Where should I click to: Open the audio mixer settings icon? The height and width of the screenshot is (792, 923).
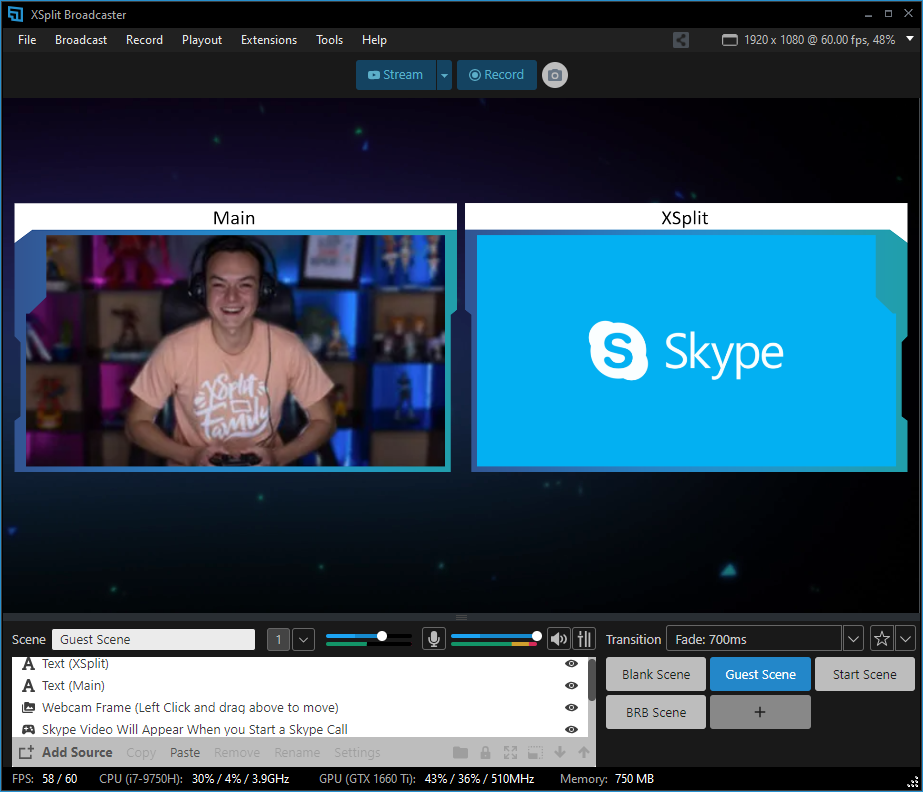(584, 639)
